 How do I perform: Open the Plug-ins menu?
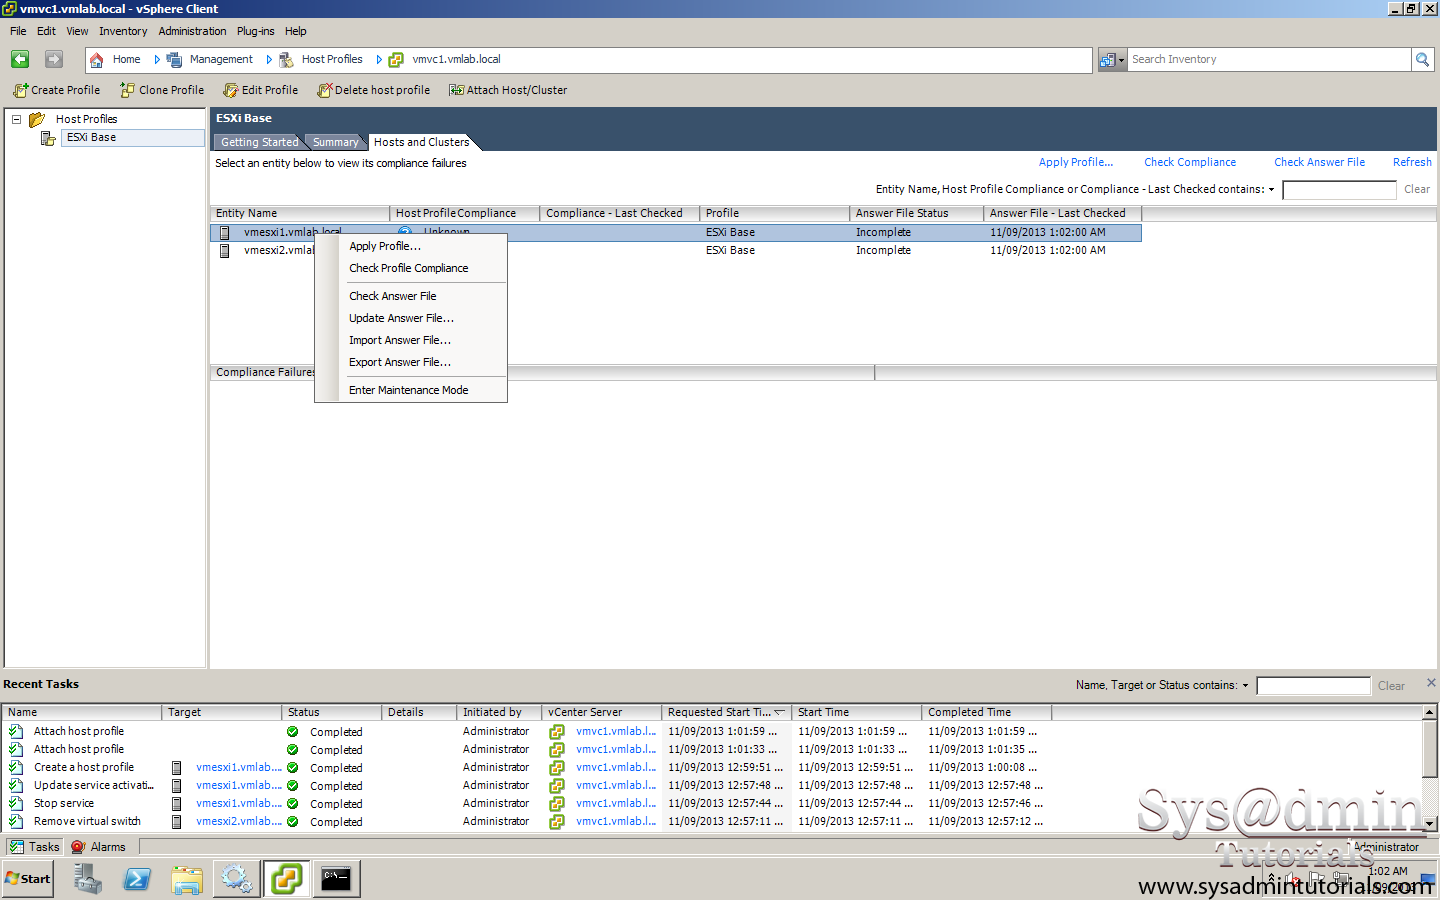256,31
